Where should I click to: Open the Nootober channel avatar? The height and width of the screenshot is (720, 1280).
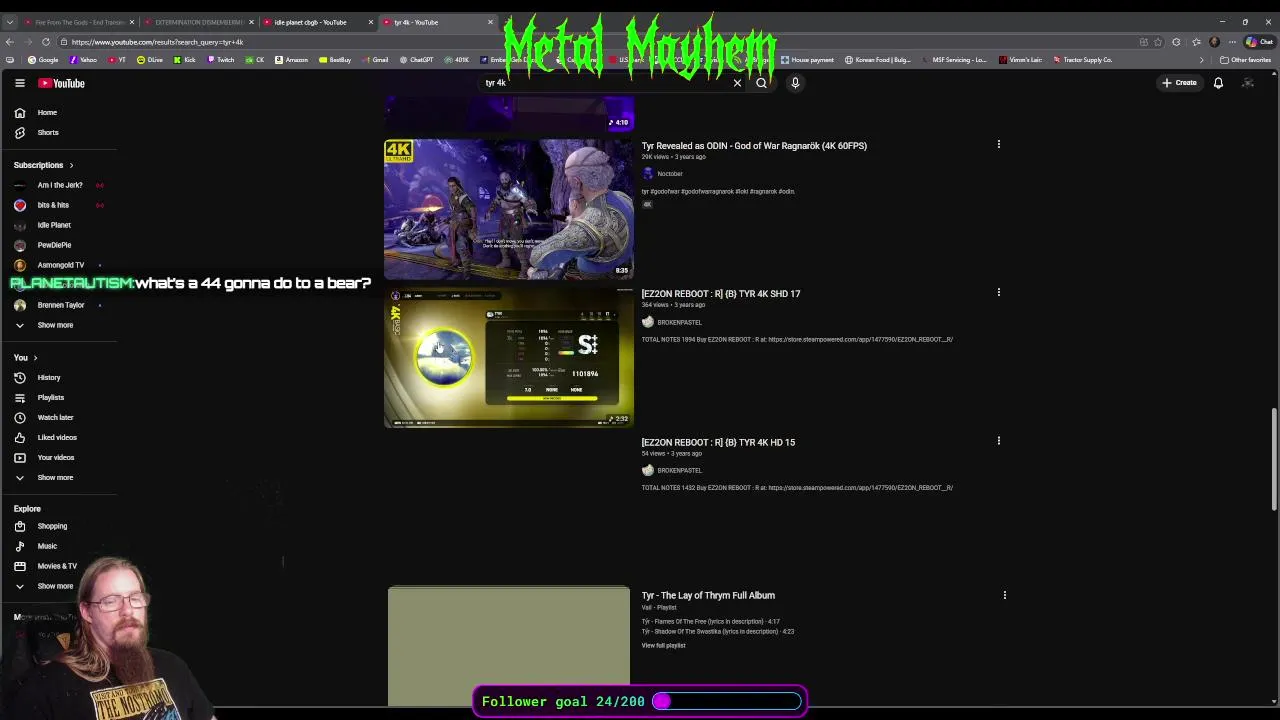click(x=648, y=173)
